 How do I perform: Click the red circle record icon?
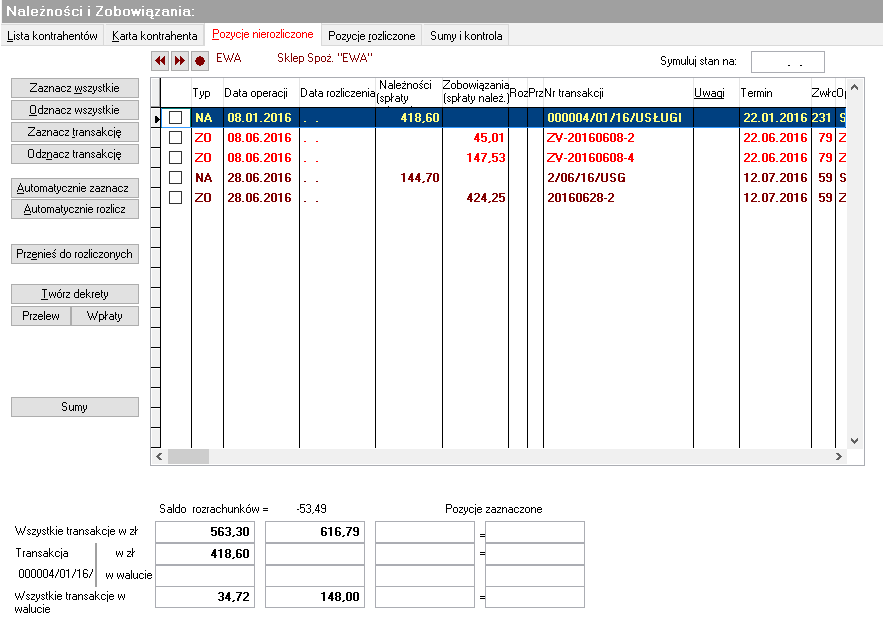click(x=199, y=60)
